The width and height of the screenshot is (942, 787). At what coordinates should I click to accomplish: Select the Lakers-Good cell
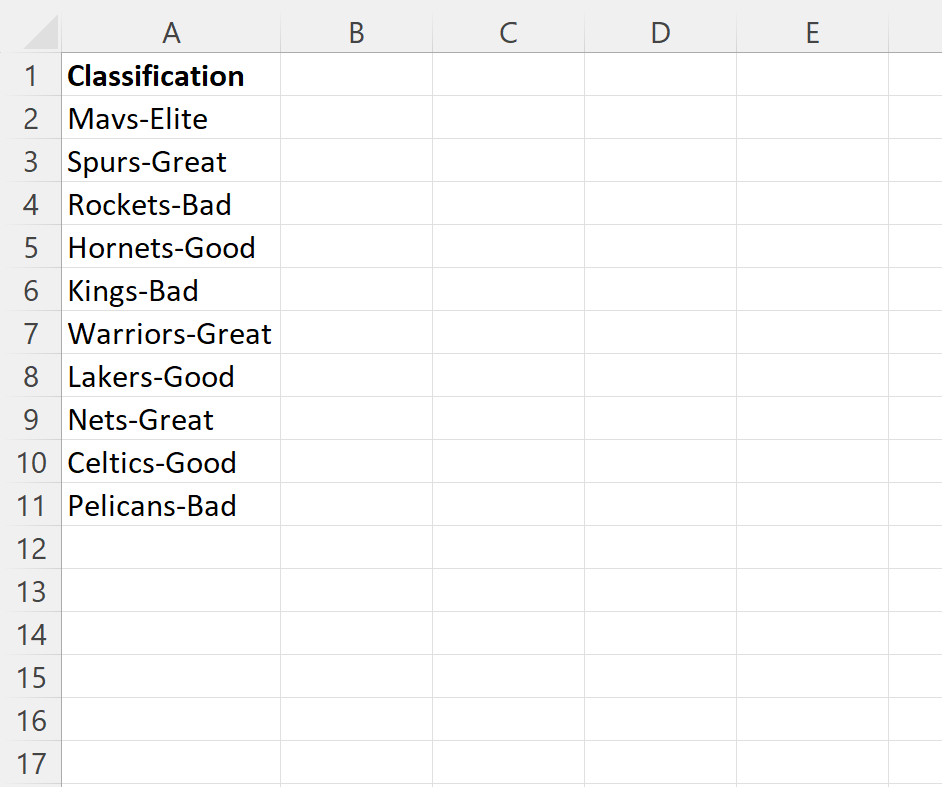point(171,376)
